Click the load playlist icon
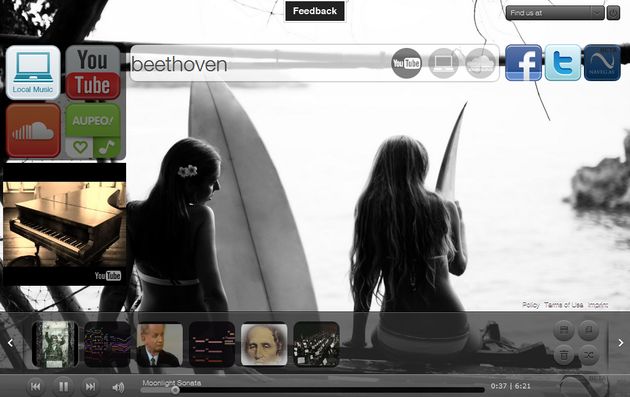This screenshot has width=630, height=397. pos(589,330)
